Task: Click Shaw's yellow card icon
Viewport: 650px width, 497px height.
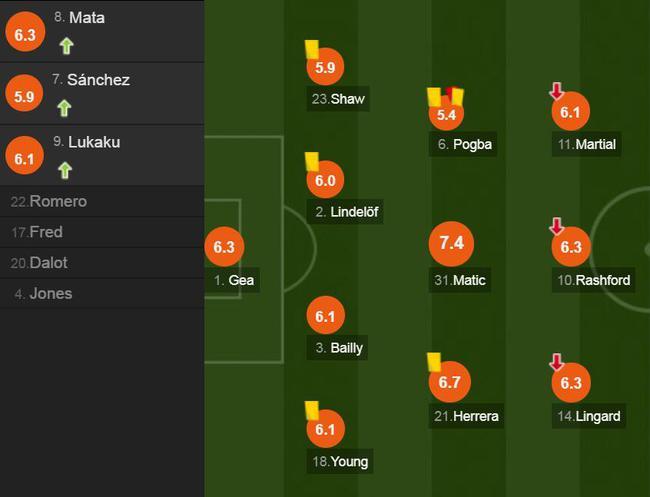Action: pos(312,49)
